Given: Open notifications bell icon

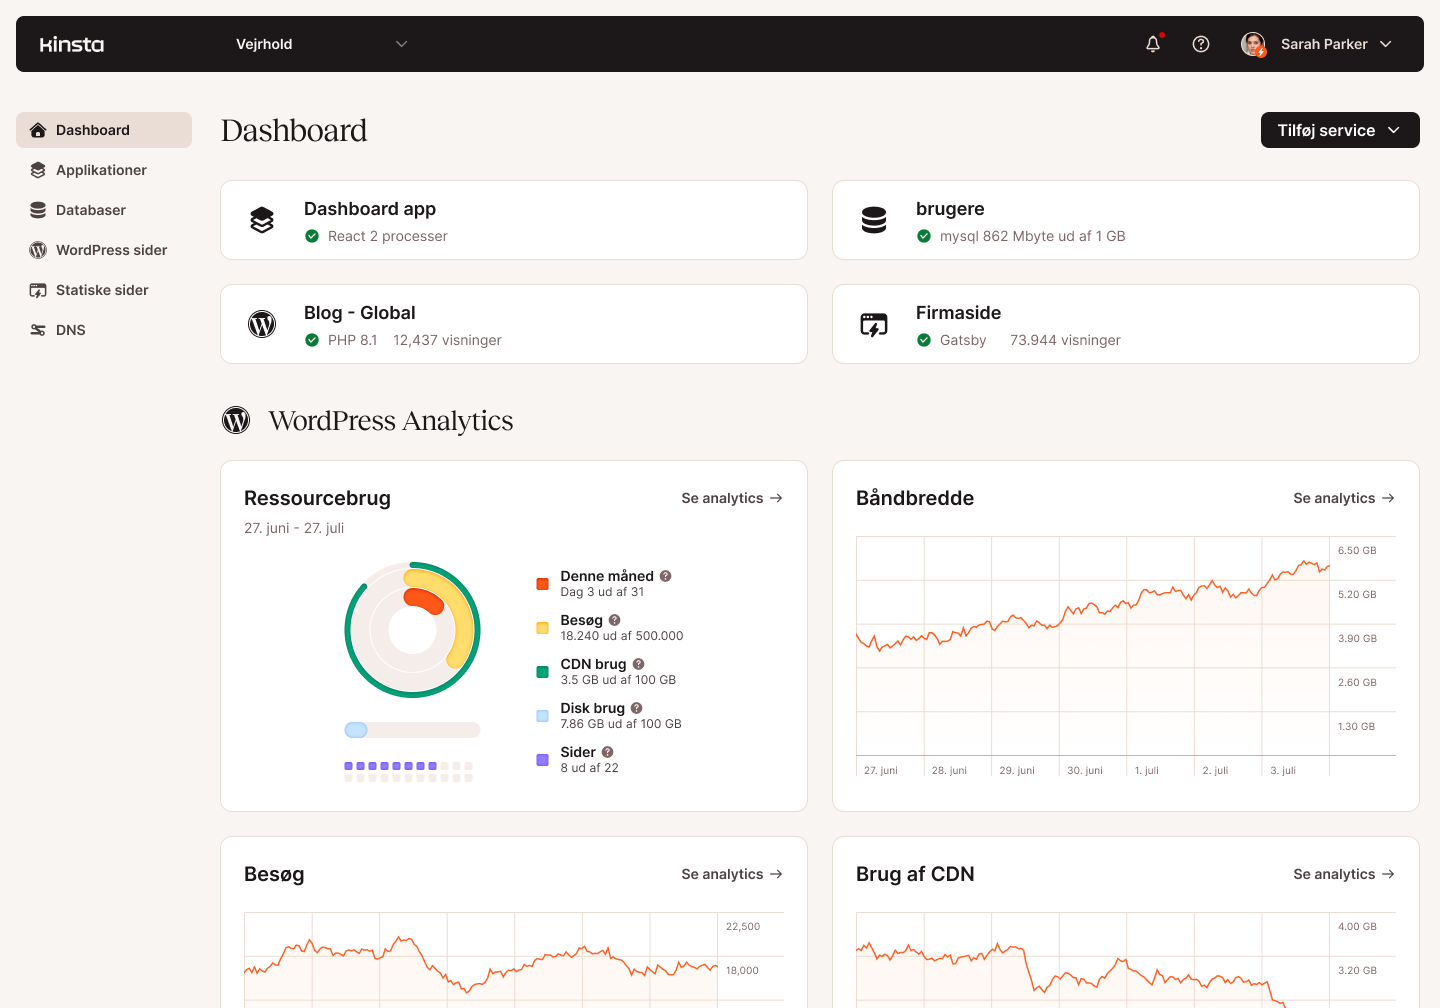Looking at the screenshot, I should tap(1153, 44).
